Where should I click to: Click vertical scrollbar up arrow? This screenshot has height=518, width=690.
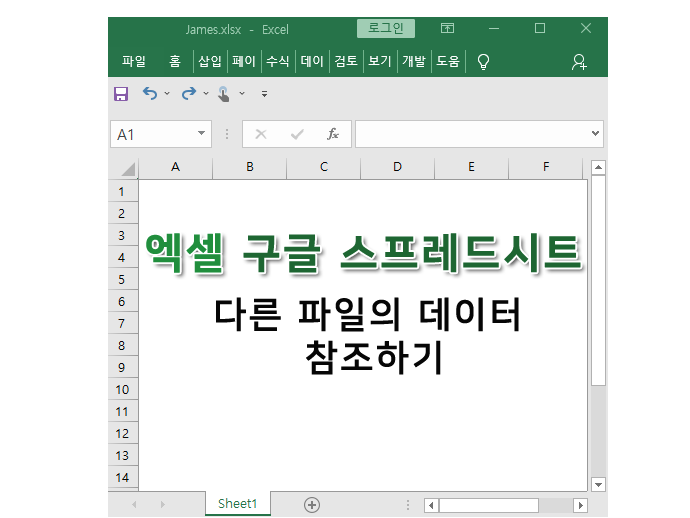point(598,168)
